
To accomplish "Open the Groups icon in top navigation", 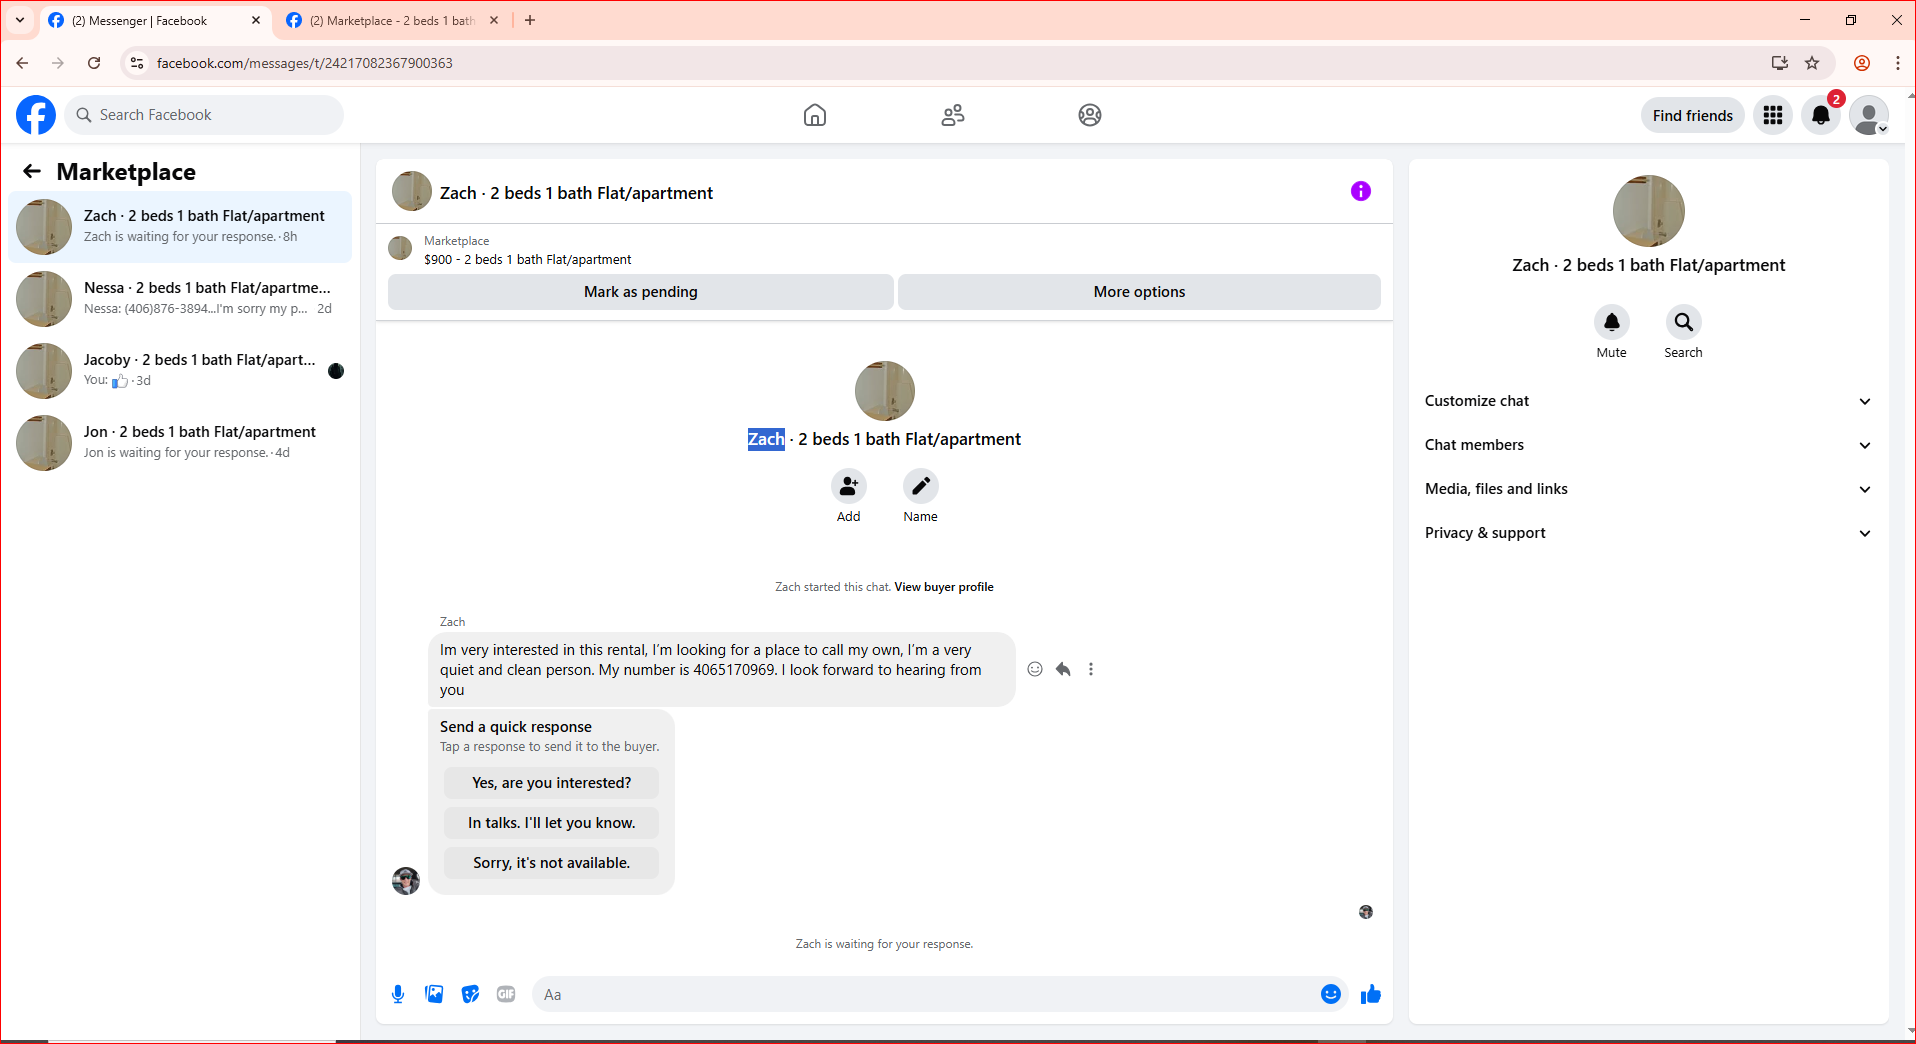I will [1090, 115].
